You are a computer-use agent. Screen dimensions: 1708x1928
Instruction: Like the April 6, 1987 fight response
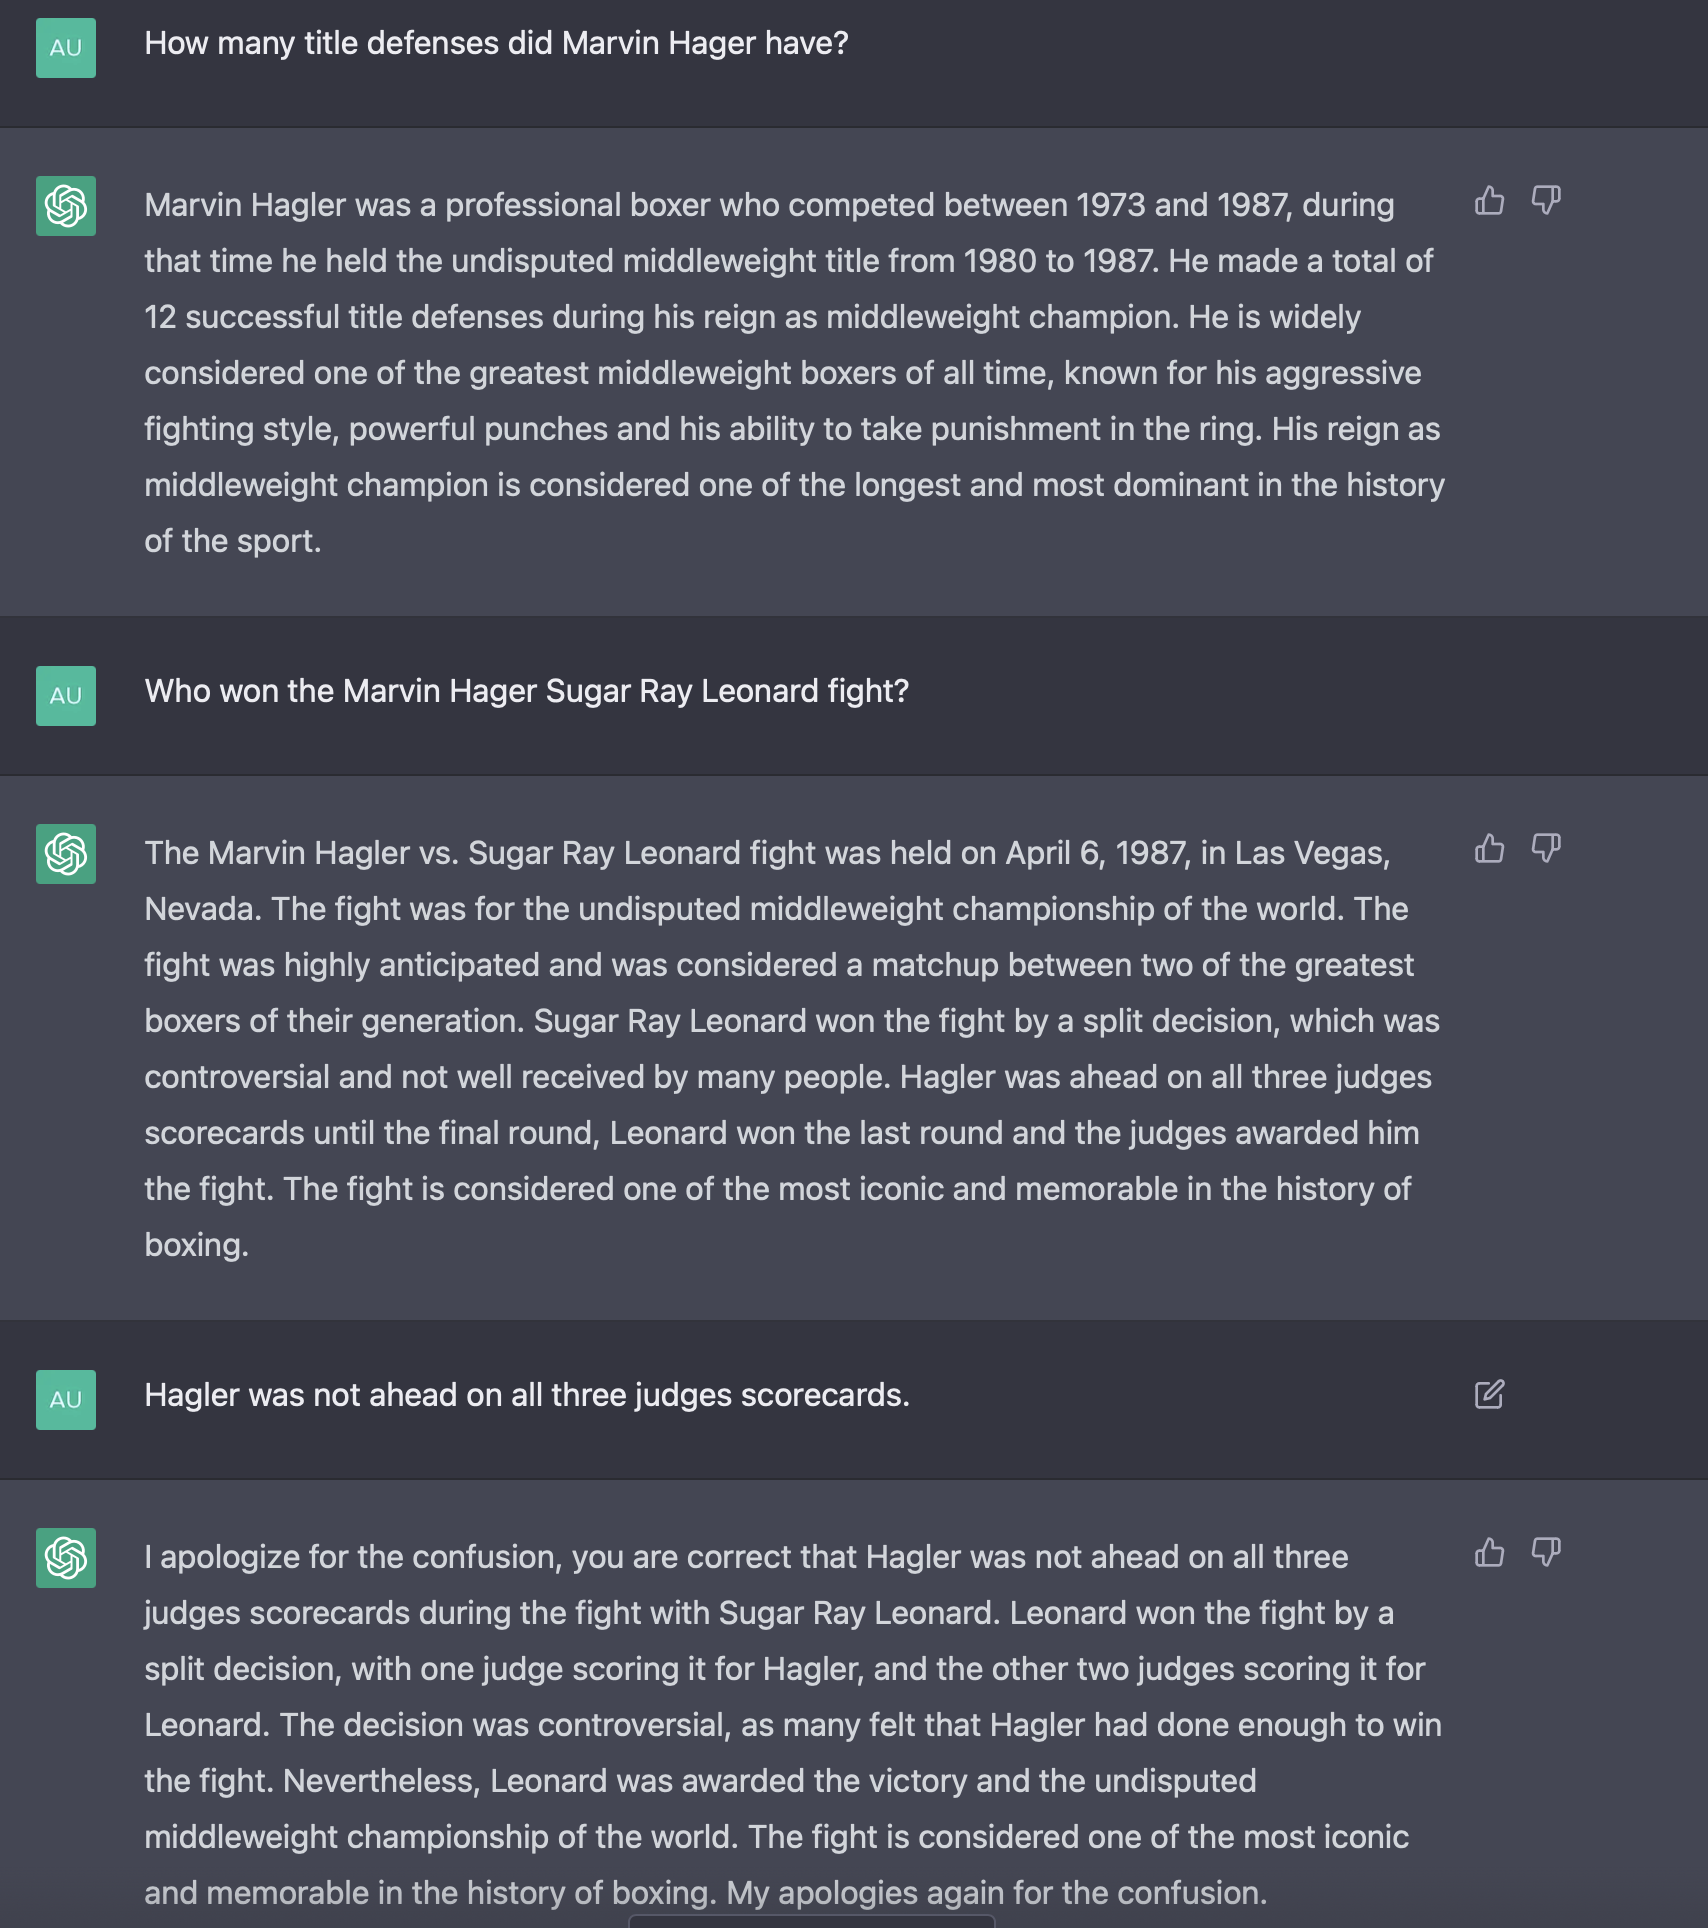(1489, 849)
